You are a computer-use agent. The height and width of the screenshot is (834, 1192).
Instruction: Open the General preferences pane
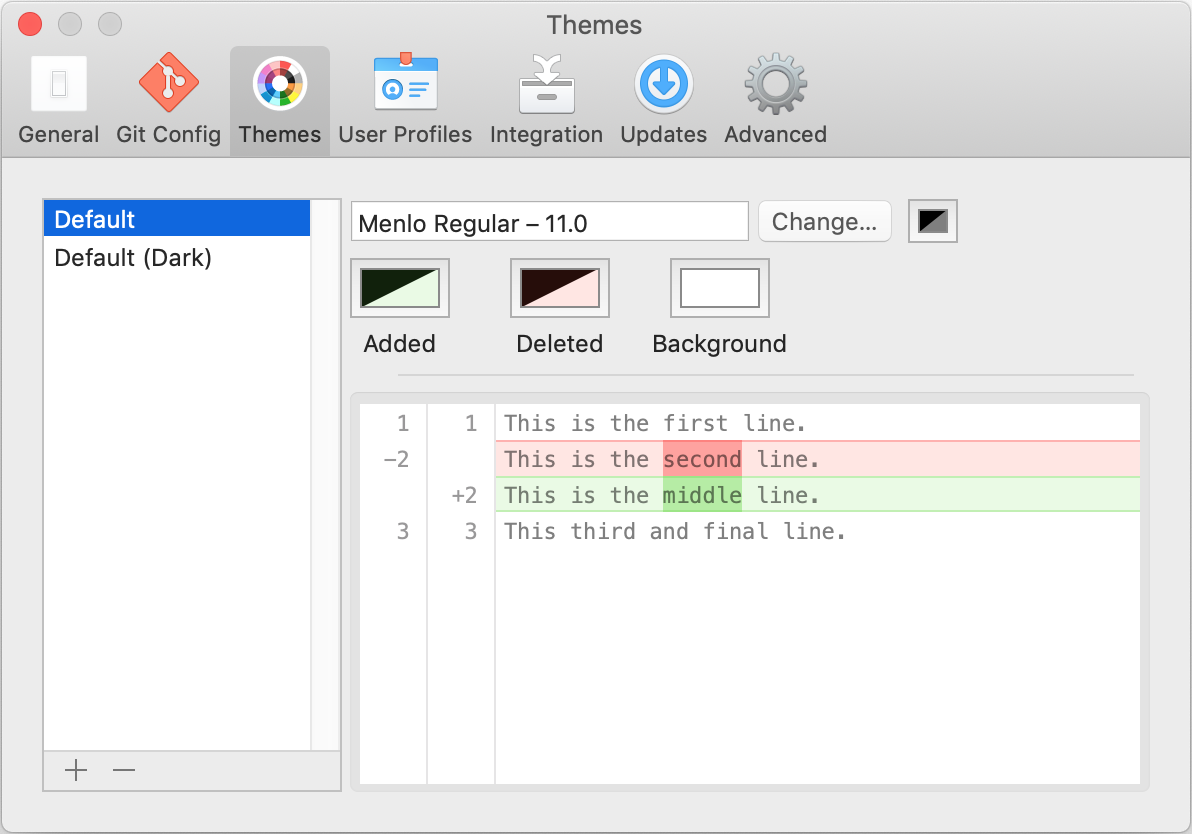point(59,100)
